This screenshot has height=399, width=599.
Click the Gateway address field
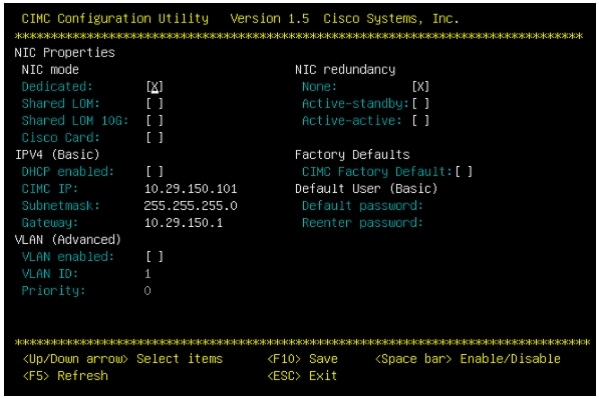(183, 222)
